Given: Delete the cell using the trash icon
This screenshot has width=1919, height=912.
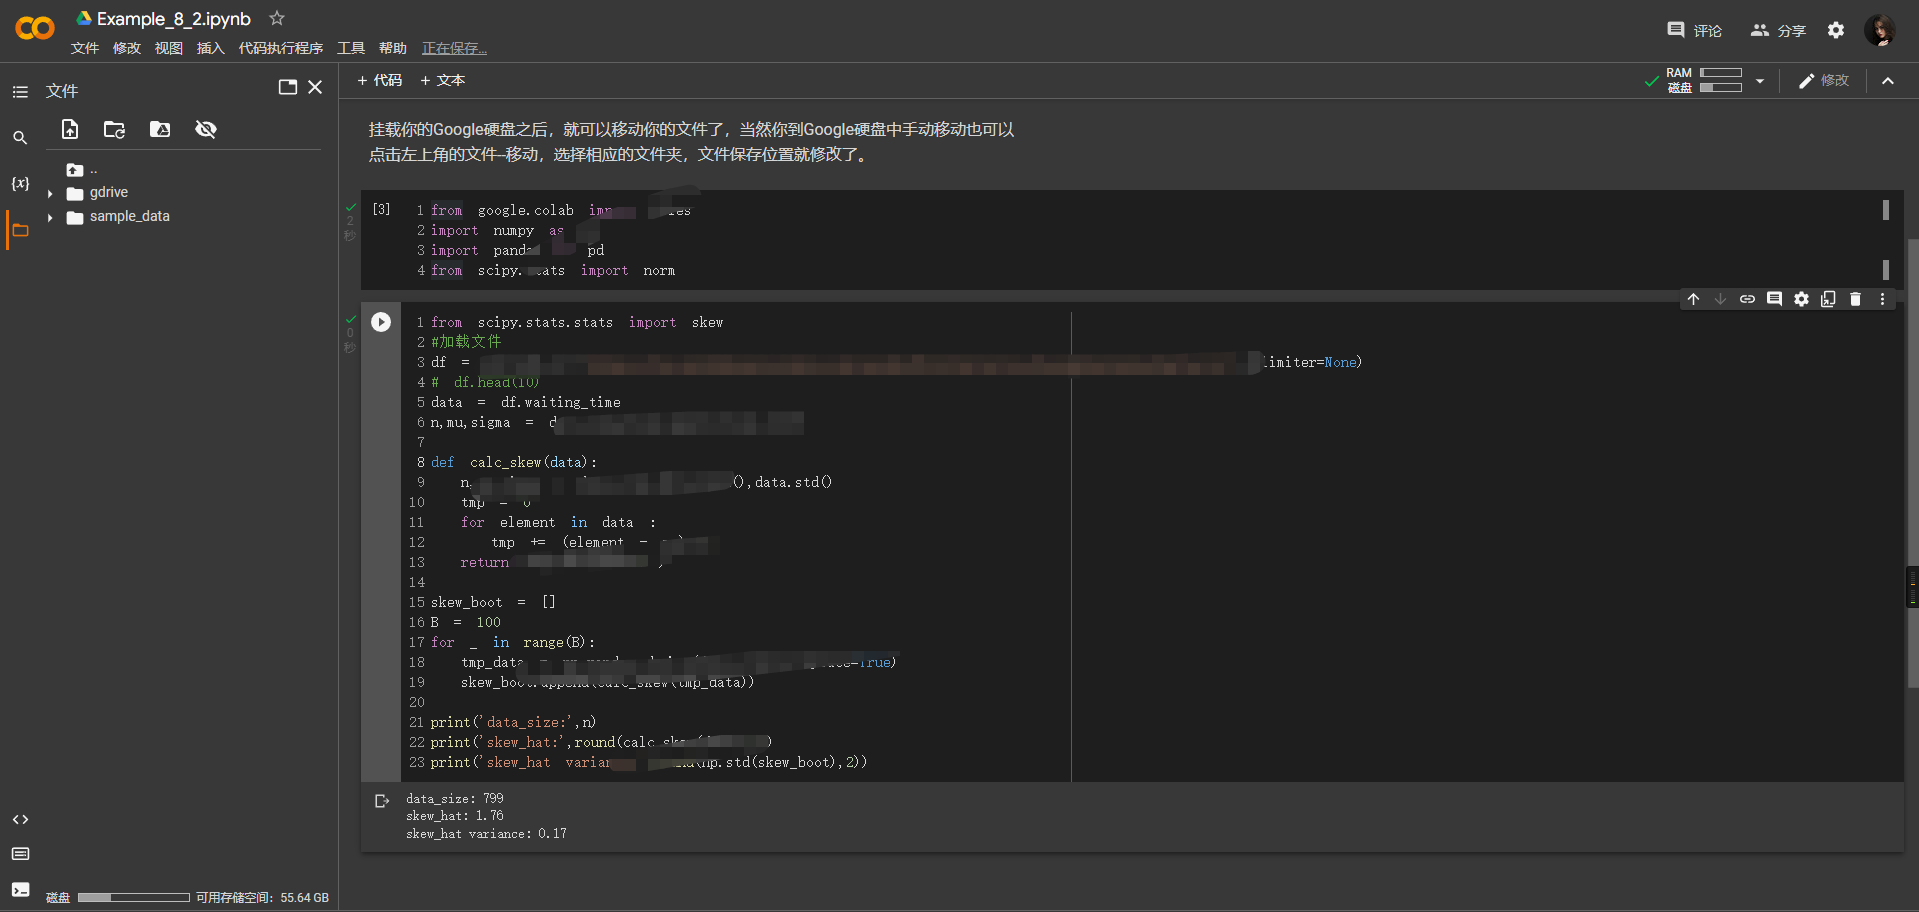Looking at the screenshot, I should [x=1856, y=299].
